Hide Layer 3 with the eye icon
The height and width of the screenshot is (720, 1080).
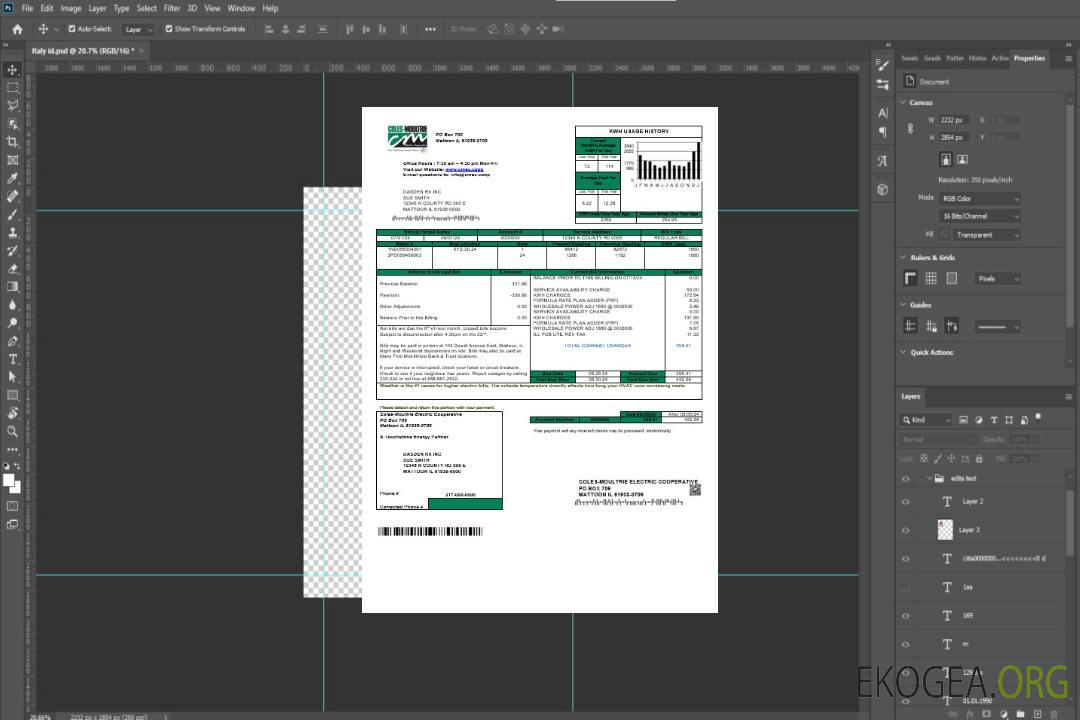coord(906,531)
